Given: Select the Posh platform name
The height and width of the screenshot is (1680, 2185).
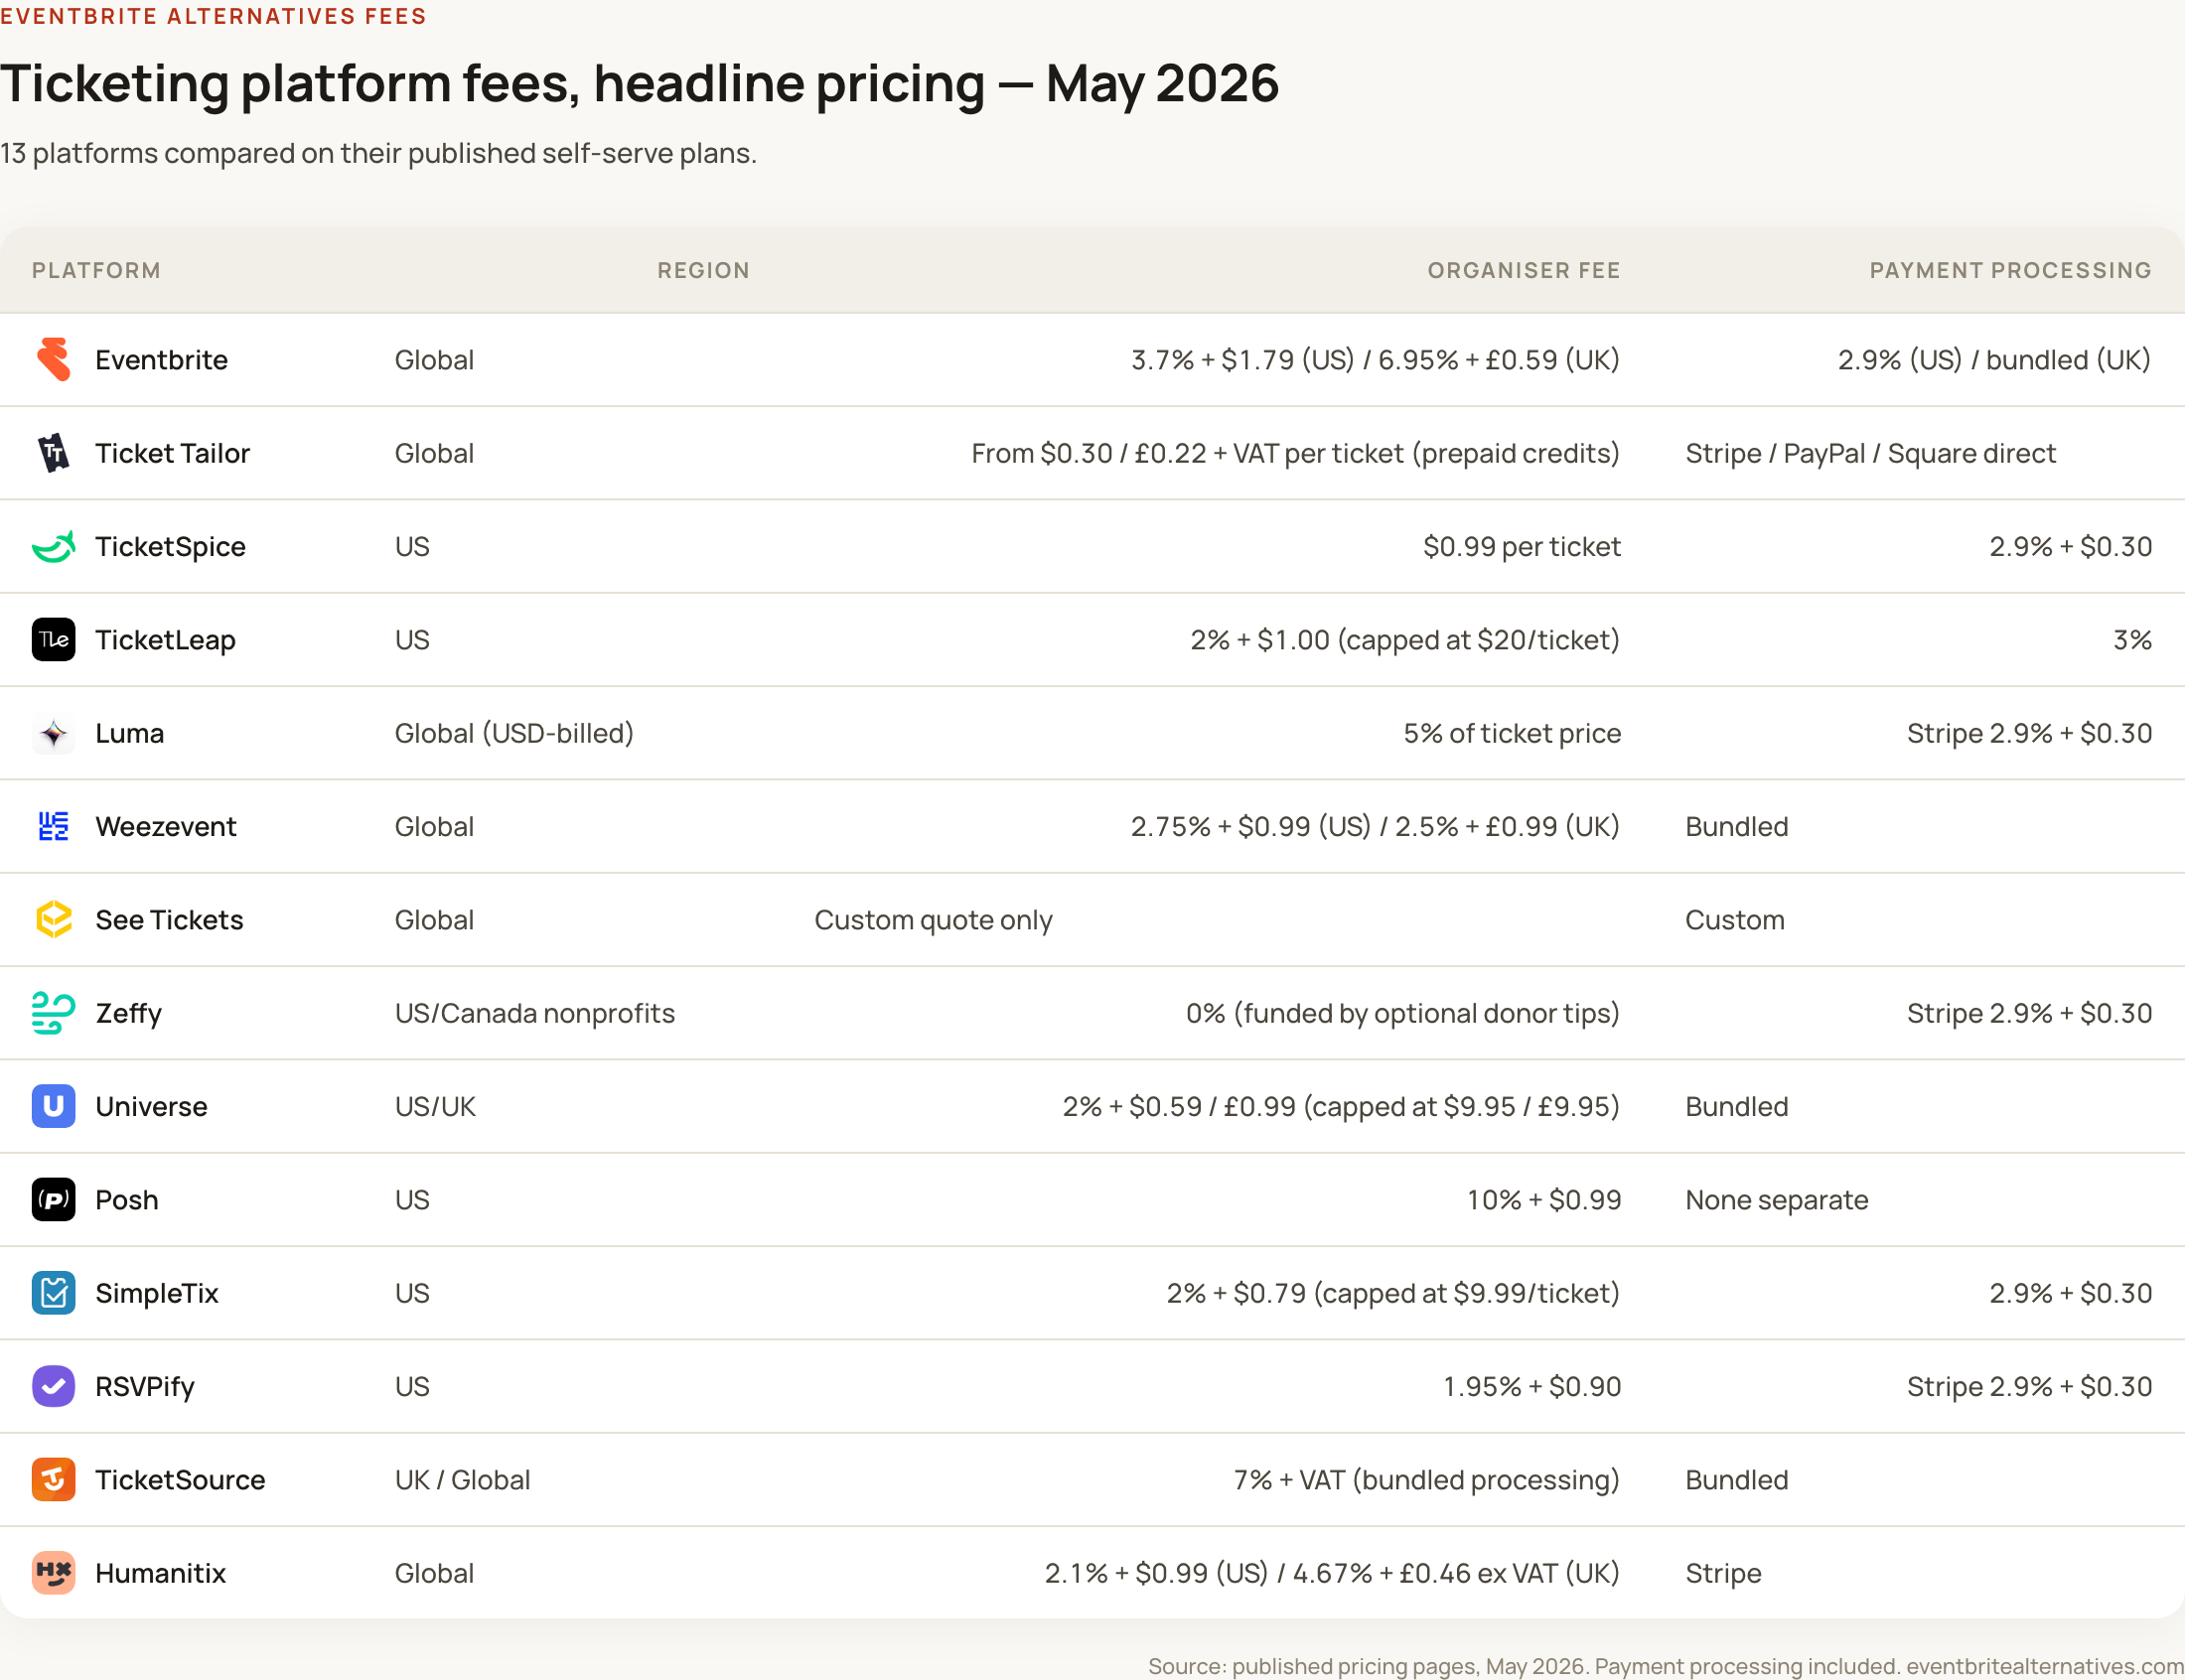Looking at the screenshot, I should tap(127, 1200).
